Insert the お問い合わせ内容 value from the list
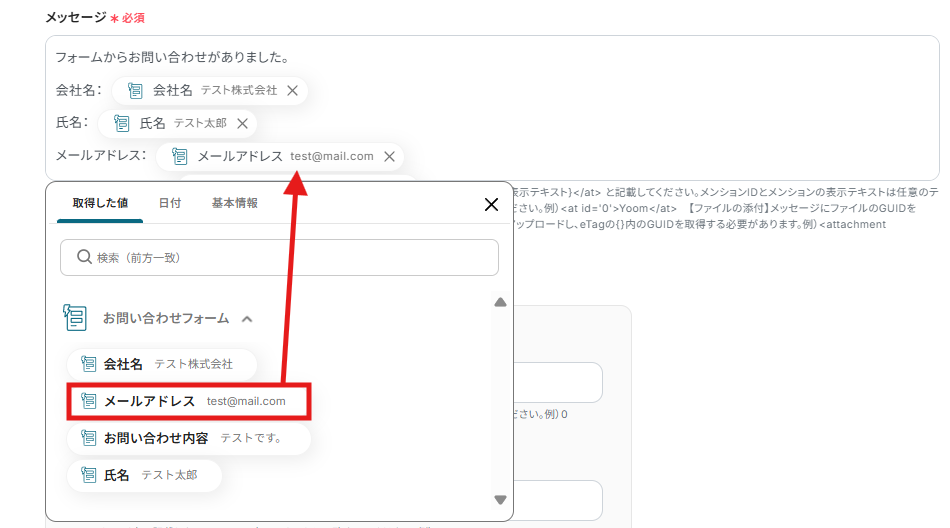The width and height of the screenshot is (950, 528). pyautogui.click(x=188, y=438)
